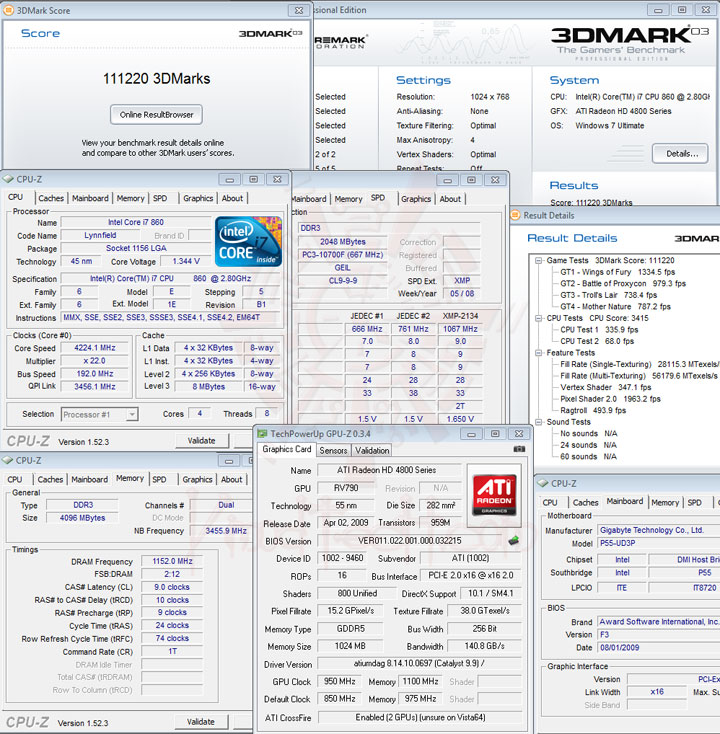This screenshot has width=720, height=734.
Task: Switch to Caches tab in the top CPU-Z window
Action: [x=51, y=198]
